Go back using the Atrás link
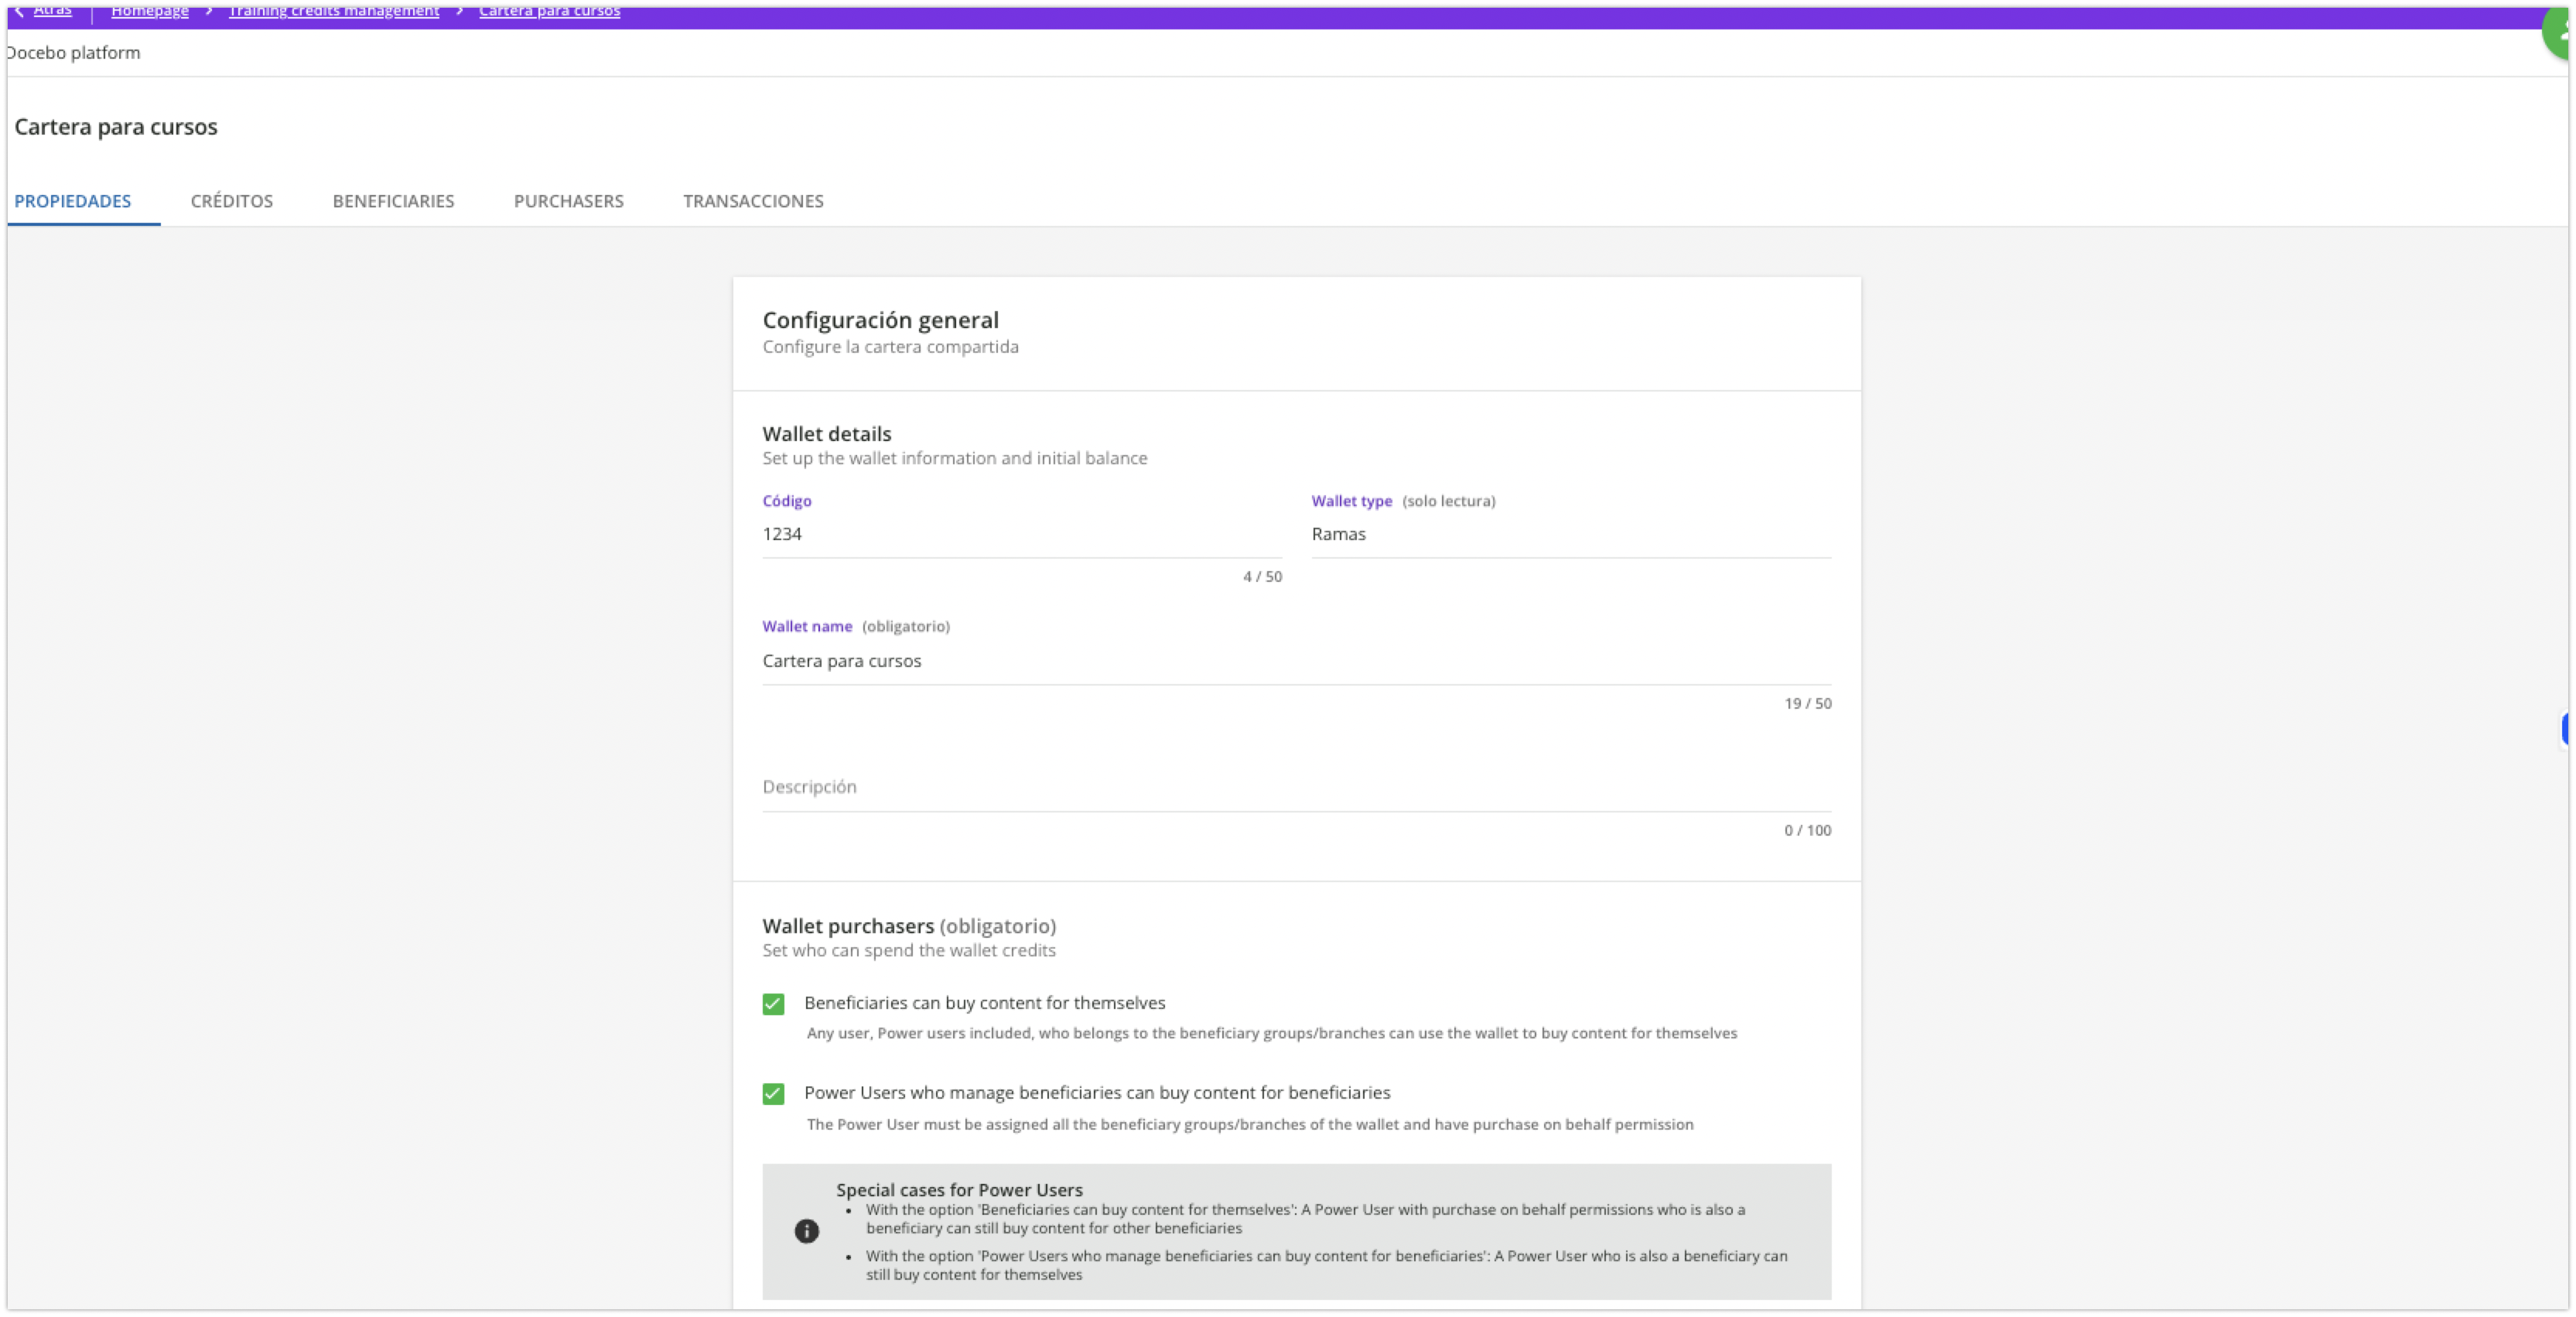This screenshot has width=2576, height=1317. pyautogui.click(x=52, y=11)
